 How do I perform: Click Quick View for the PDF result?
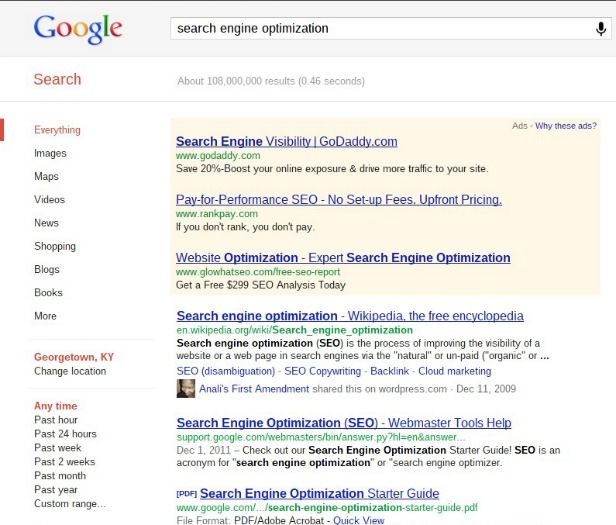(359, 520)
